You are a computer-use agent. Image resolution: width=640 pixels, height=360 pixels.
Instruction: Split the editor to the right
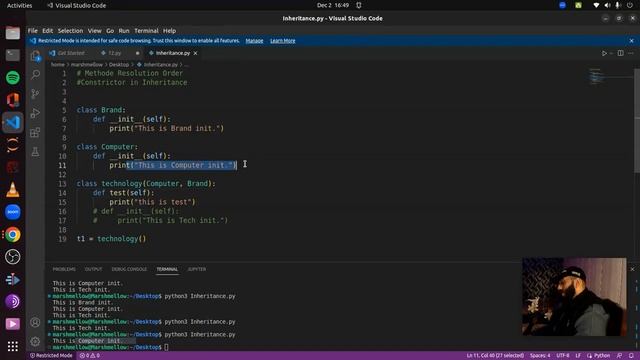[620, 53]
